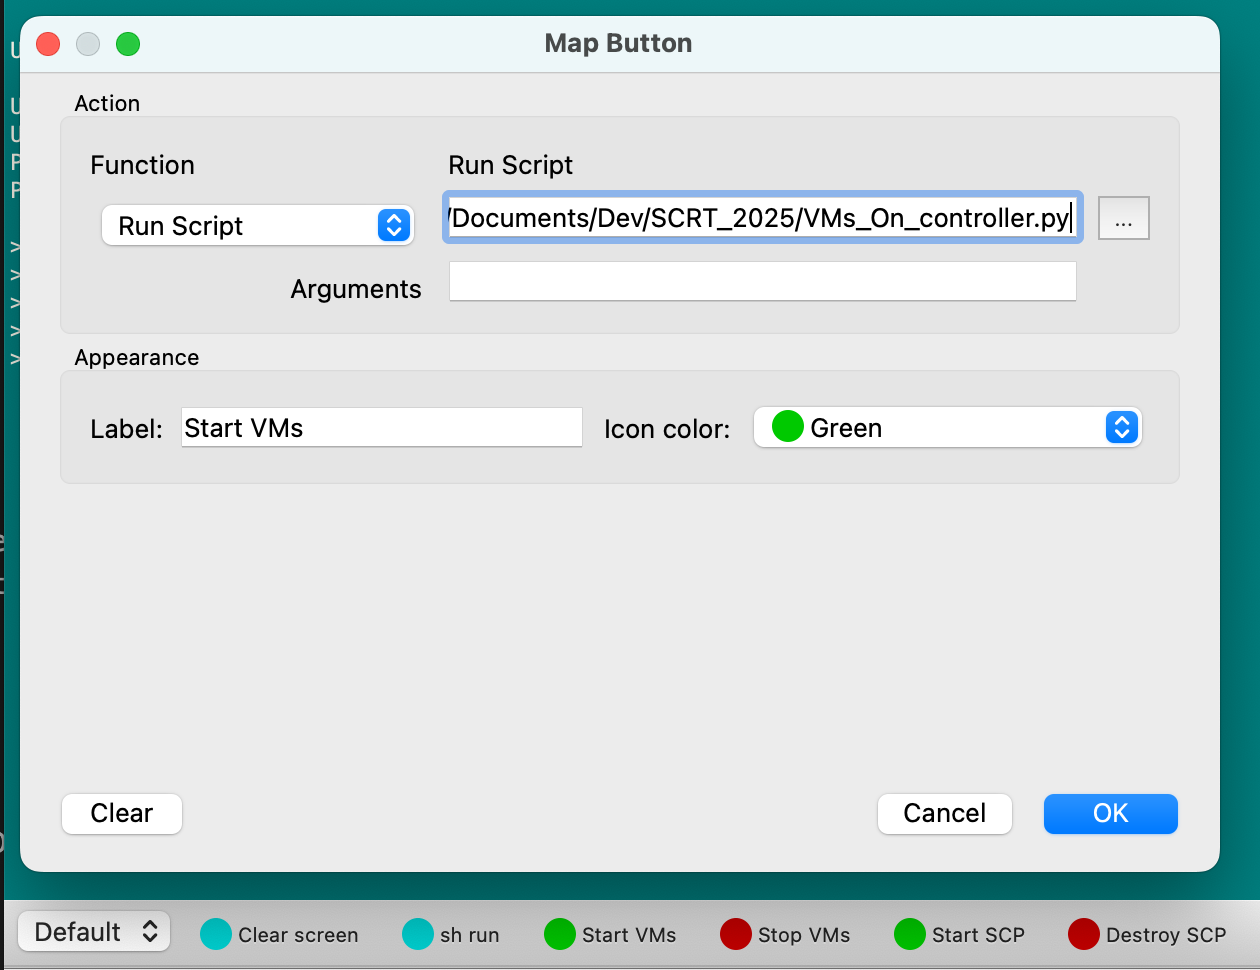Open the Function dropdown showing Run Script

257,226
